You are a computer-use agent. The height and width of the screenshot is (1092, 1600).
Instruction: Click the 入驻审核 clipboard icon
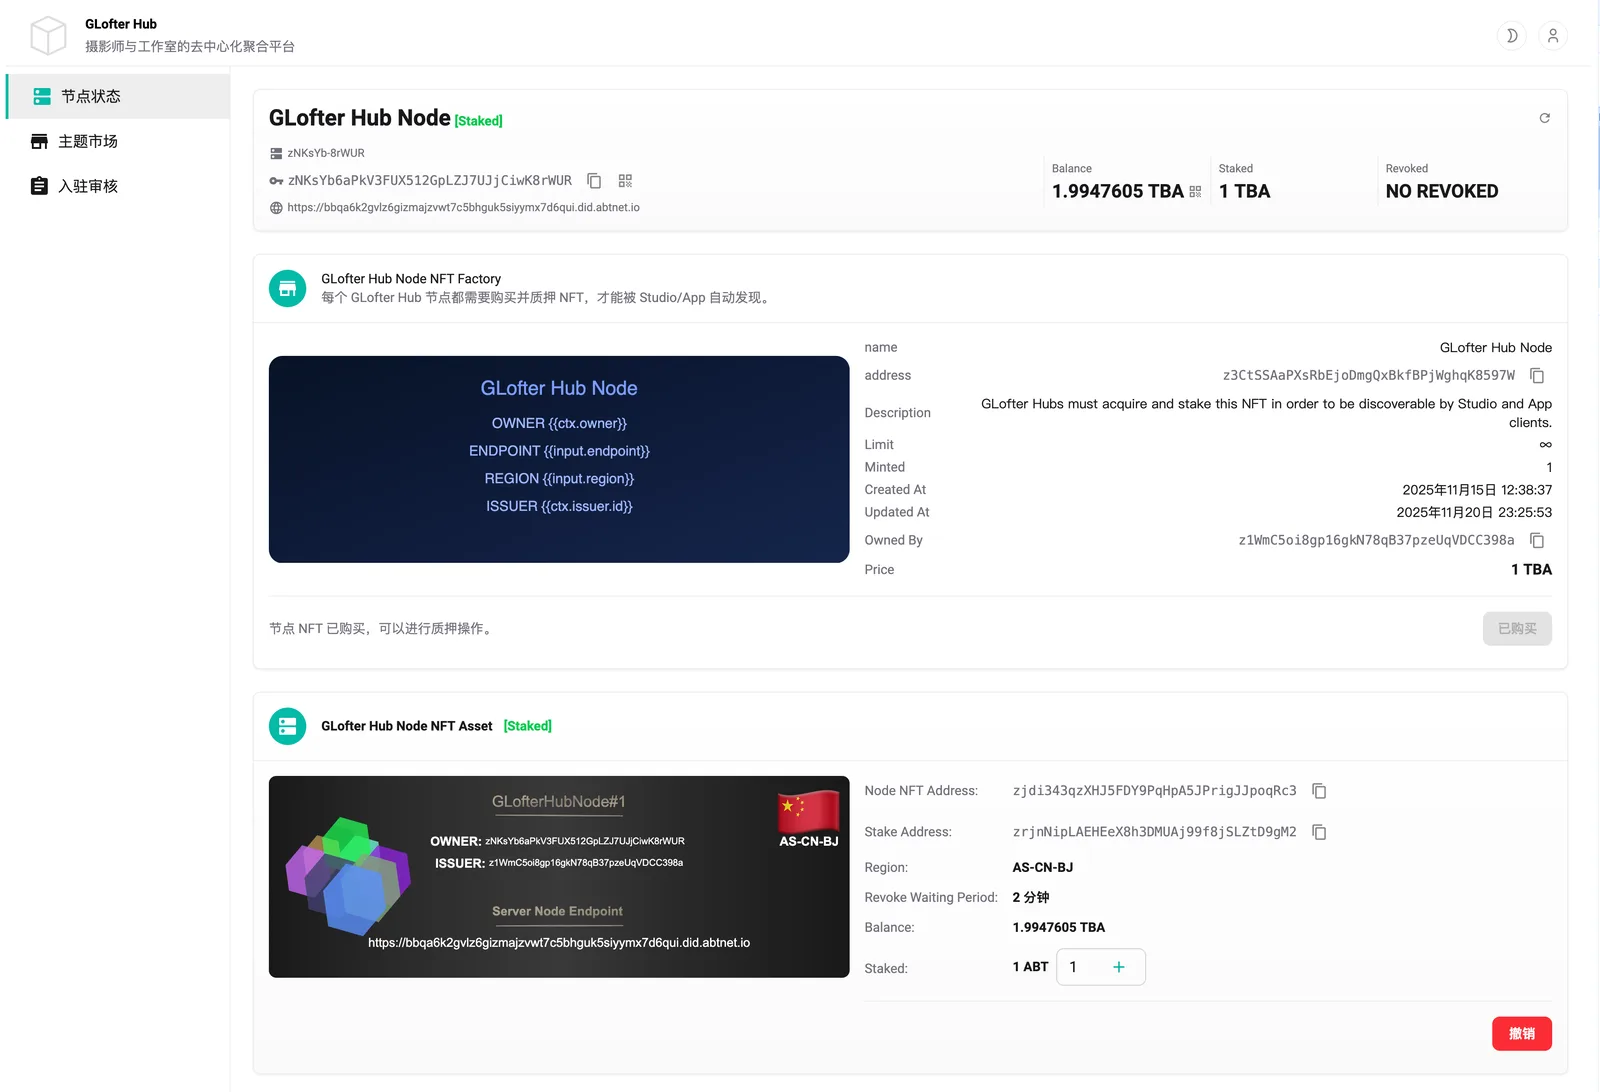39,186
